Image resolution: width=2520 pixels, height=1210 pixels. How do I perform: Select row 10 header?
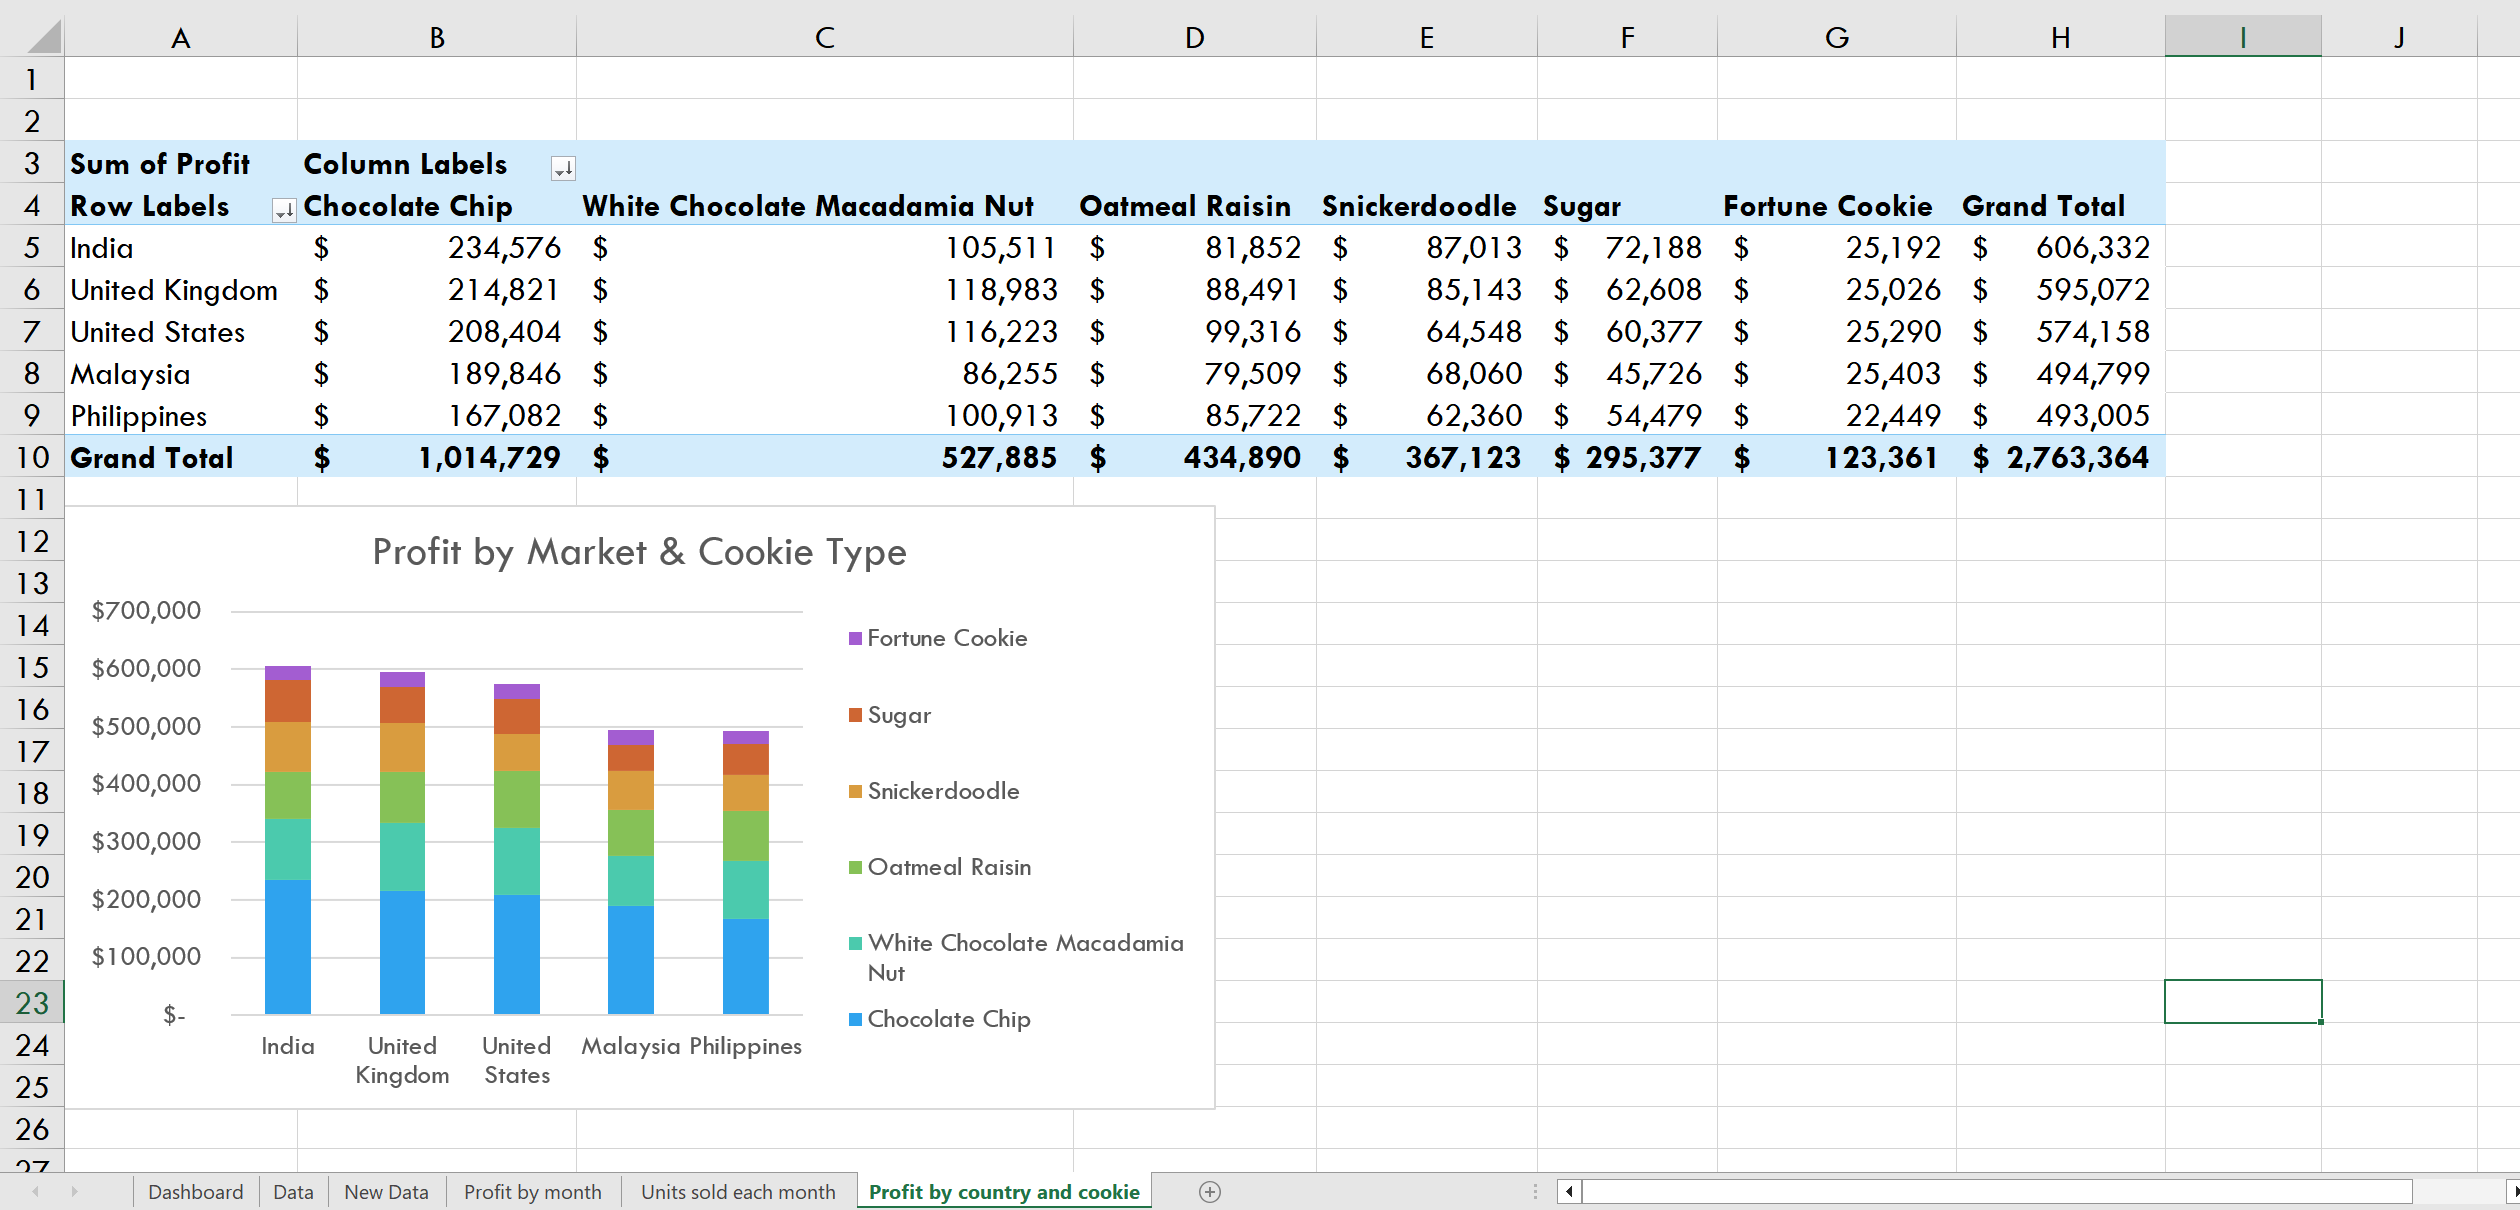click(32, 457)
